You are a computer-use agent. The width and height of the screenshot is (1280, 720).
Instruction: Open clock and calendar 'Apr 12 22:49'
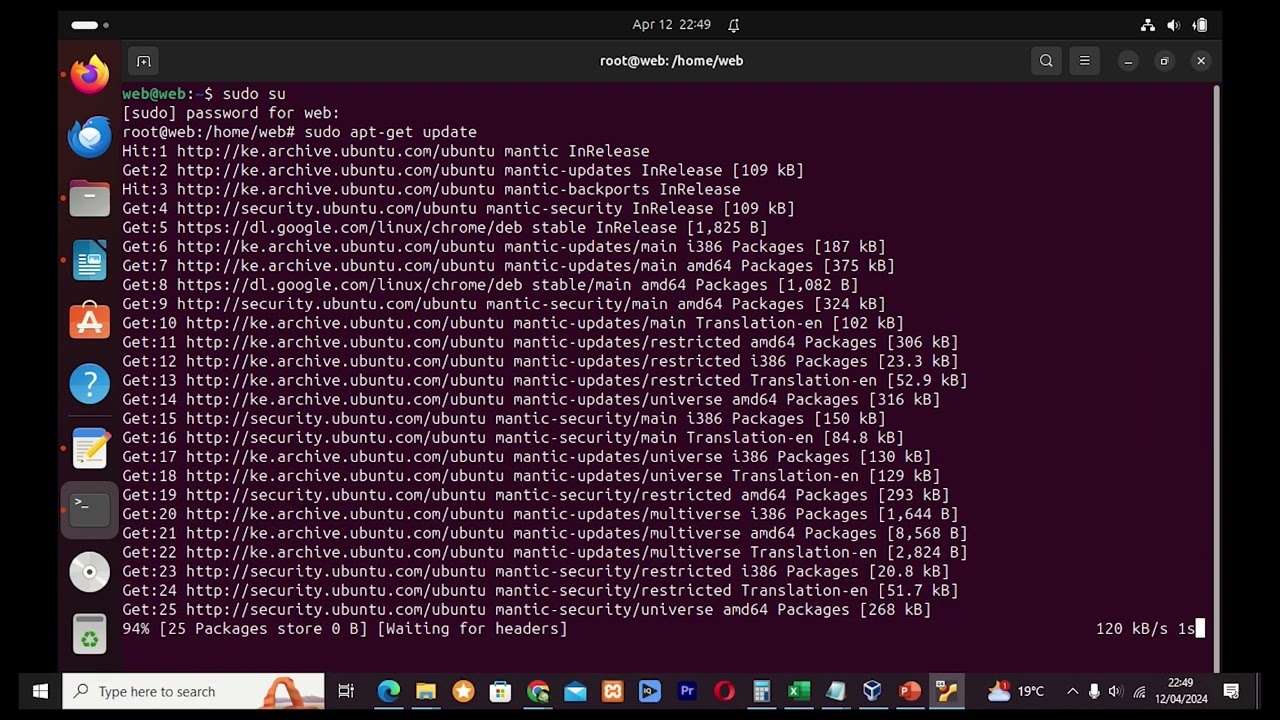pos(671,25)
